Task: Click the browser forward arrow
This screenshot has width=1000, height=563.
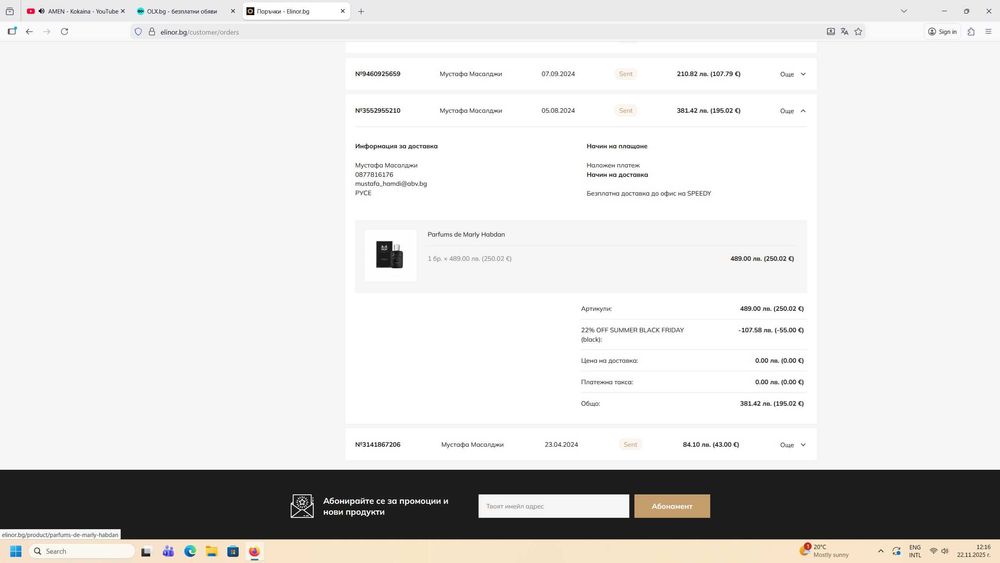Action: pos(47,31)
